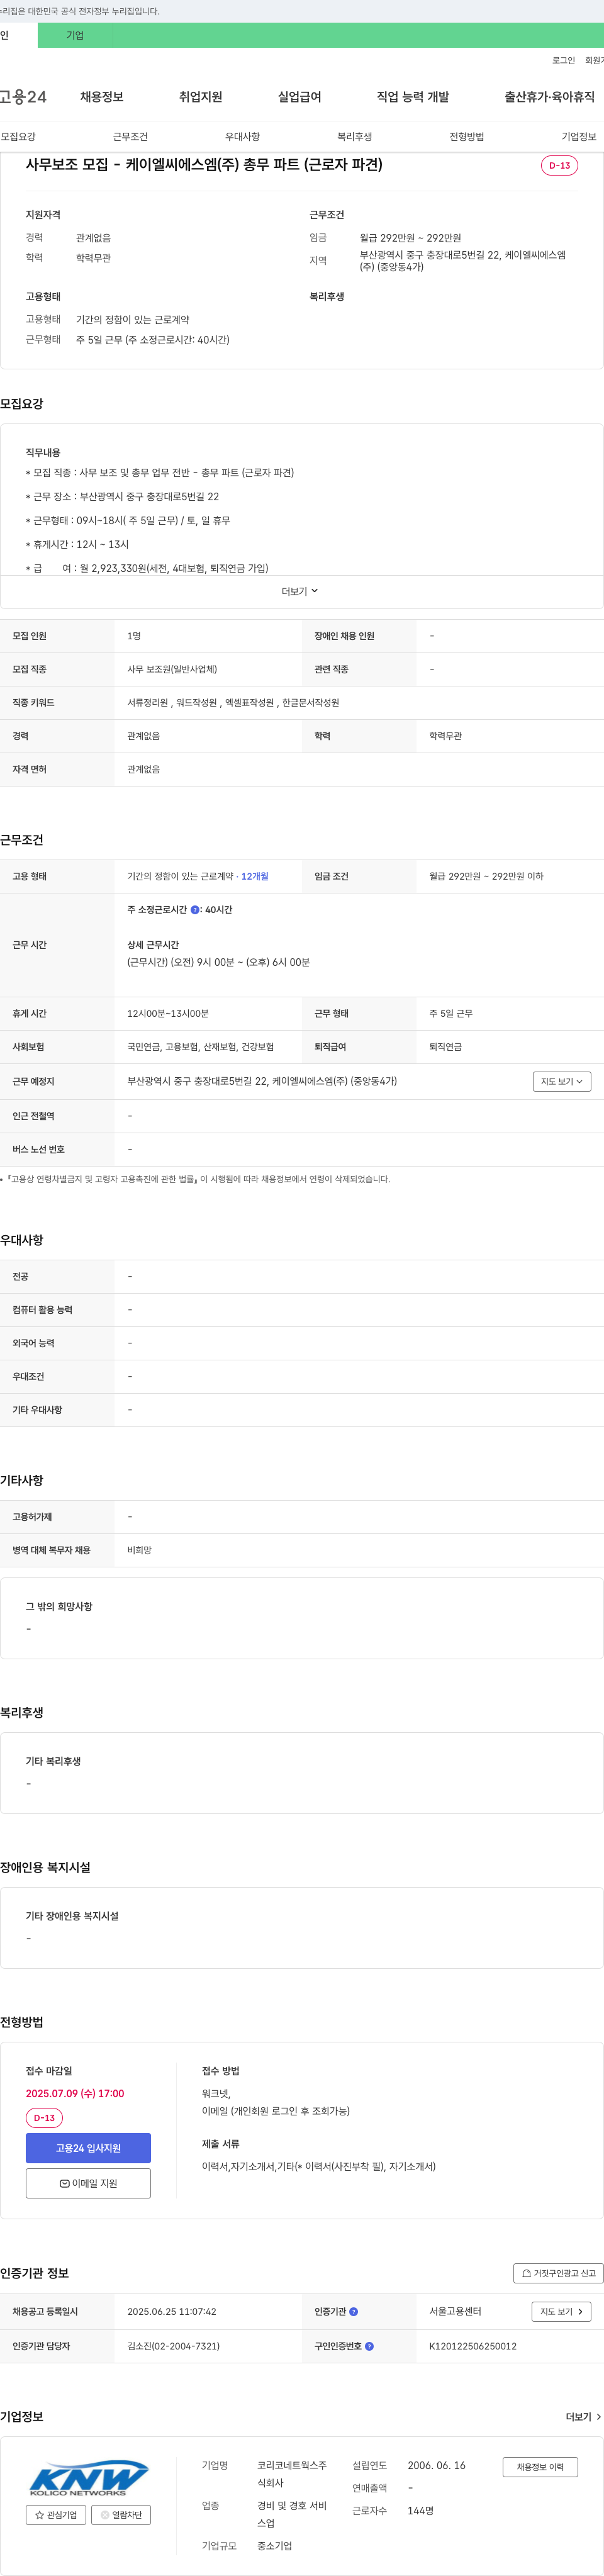Click company name 코리코네트웍스주식회사
Image resolution: width=604 pixels, height=2576 pixels.
pyautogui.click(x=292, y=2474)
